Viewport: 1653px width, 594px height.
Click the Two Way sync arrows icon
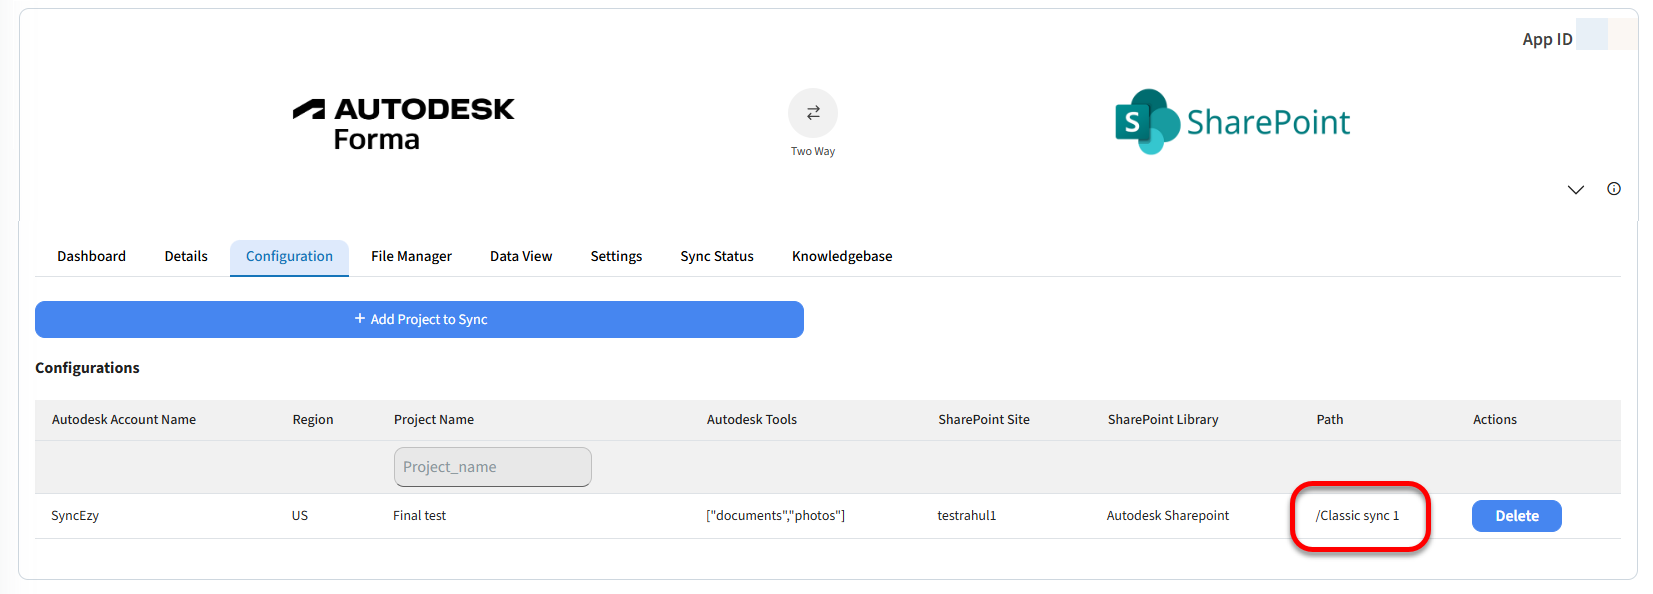(812, 113)
